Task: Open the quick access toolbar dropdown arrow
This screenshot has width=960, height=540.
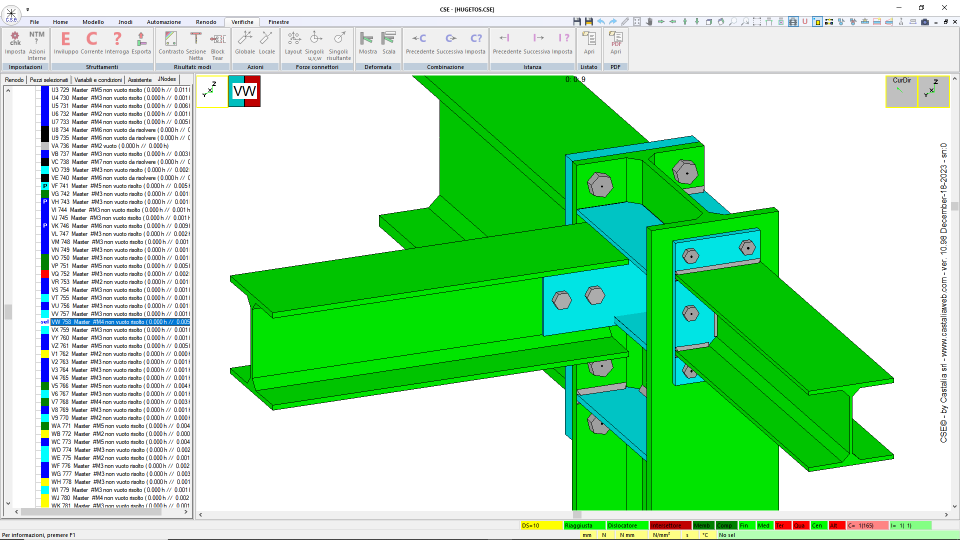Action: (28, 10)
